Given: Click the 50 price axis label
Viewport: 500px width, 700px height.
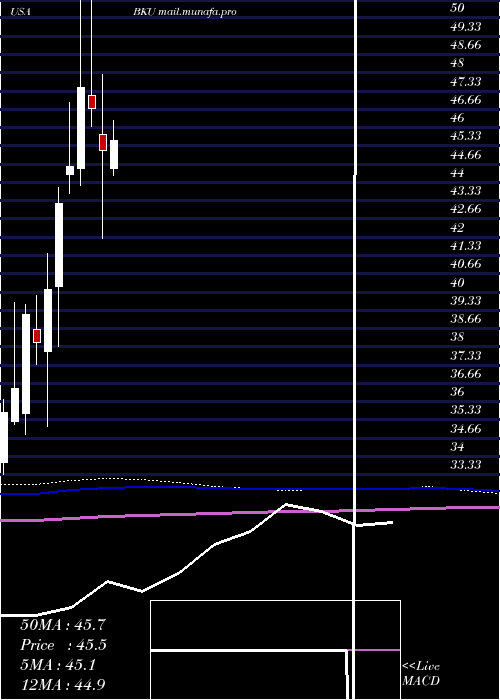Looking at the screenshot, I should [x=458, y=8].
